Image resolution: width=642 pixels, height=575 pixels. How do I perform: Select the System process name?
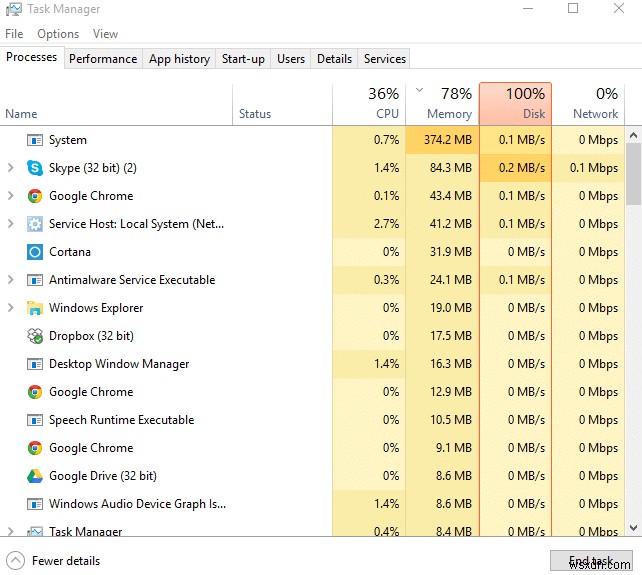click(x=68, y=140)
